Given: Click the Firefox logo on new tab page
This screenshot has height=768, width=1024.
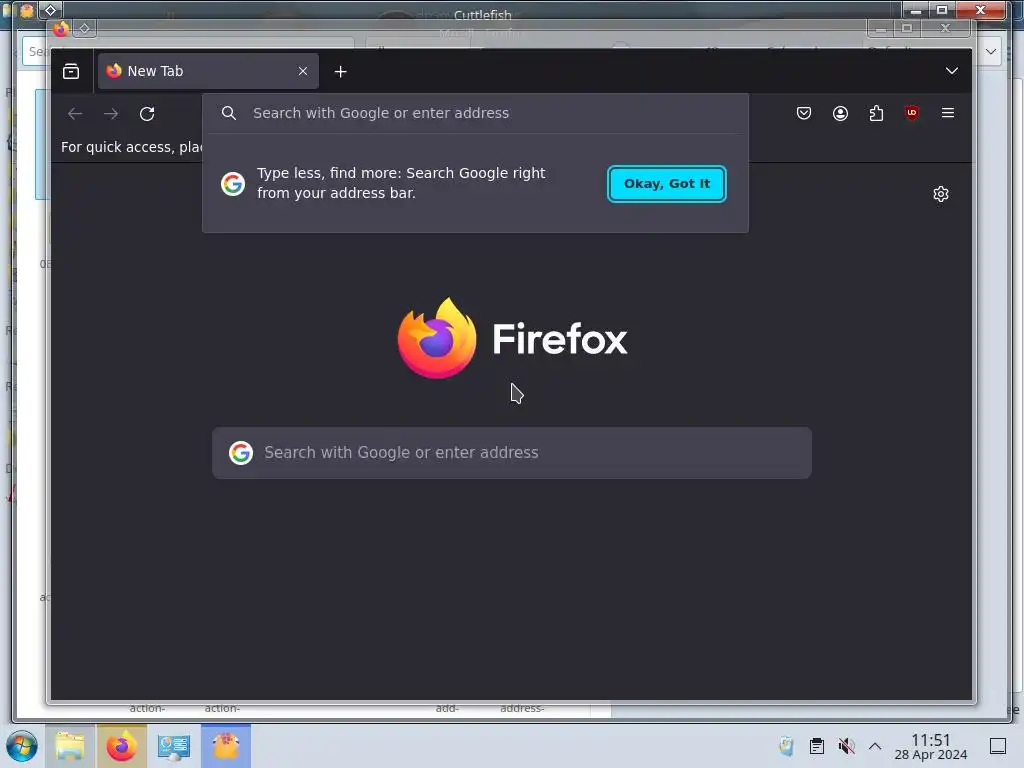Looking at the screenshot, I should [x=513, y=338].
